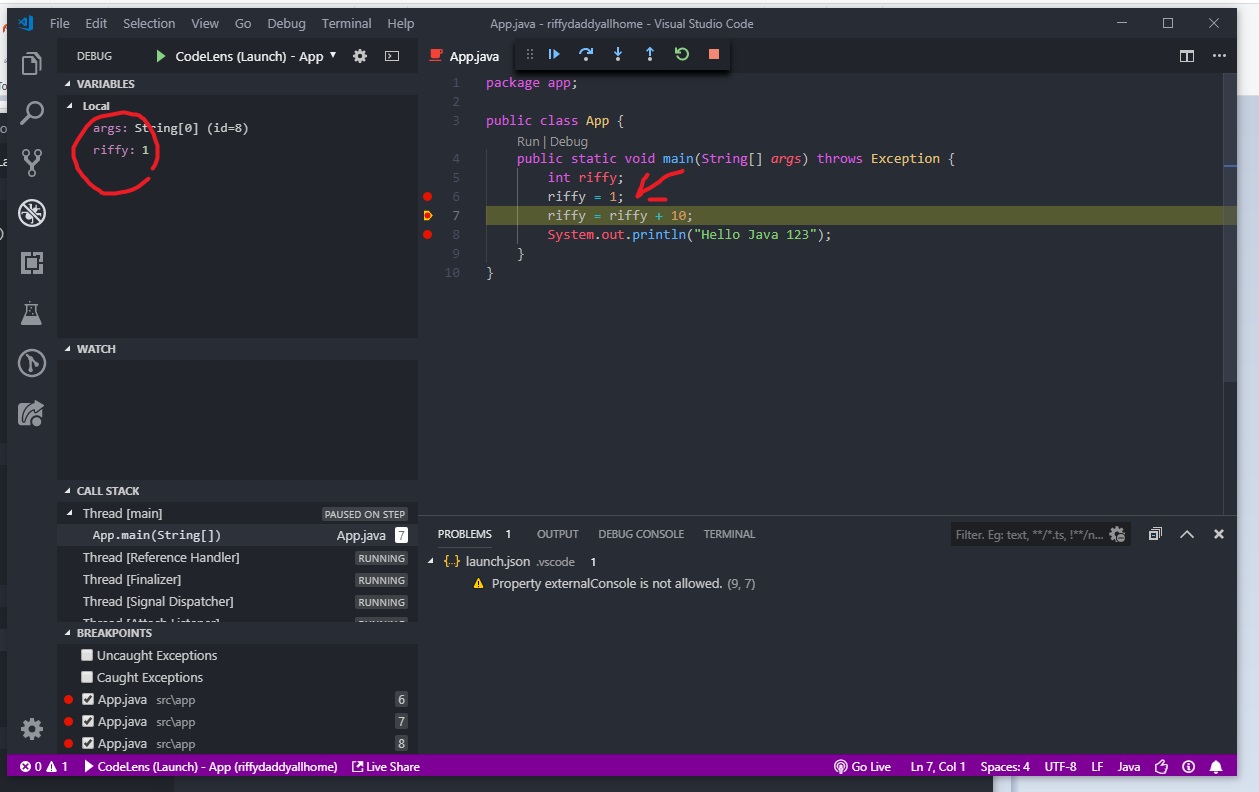The height and width of the screenshot is (792, 1259).
Task: Split the editor to the right
Action: [x=1187, y=56]
